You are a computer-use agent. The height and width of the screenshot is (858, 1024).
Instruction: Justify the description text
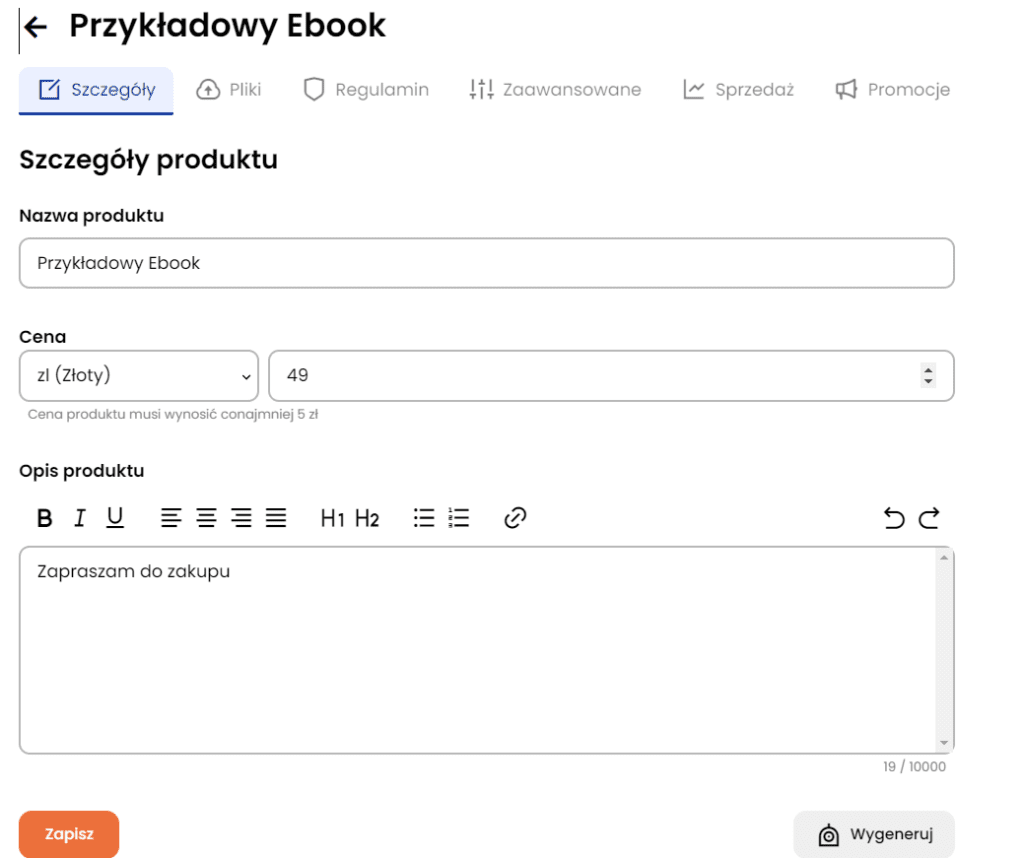tap(276, 518)
